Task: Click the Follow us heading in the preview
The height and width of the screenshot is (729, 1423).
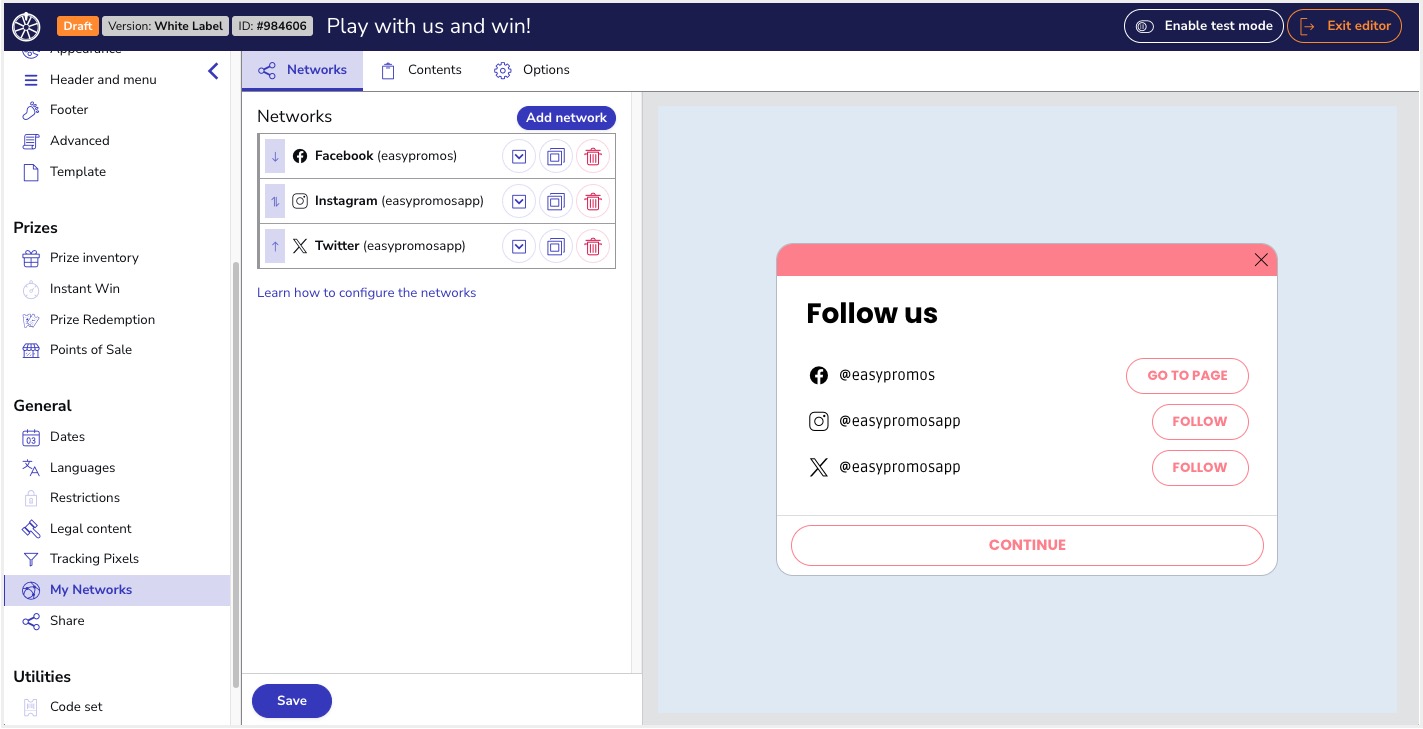Action: click(x=872, y=314)
